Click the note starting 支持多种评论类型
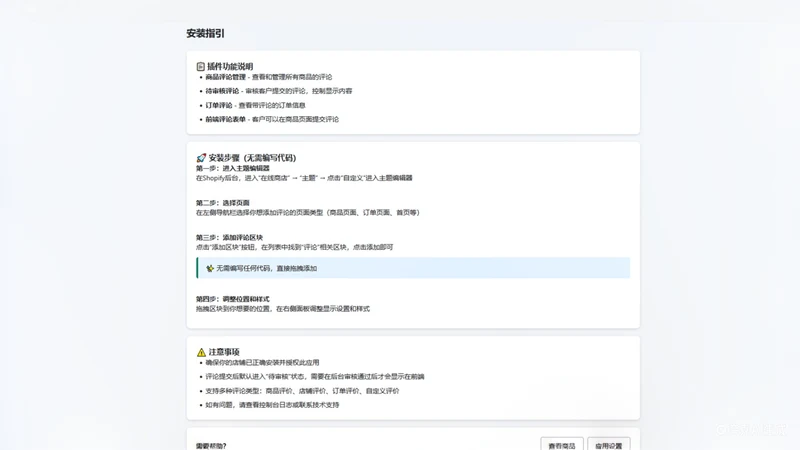This screenshot has height=450, width=800. click(302, 391)
